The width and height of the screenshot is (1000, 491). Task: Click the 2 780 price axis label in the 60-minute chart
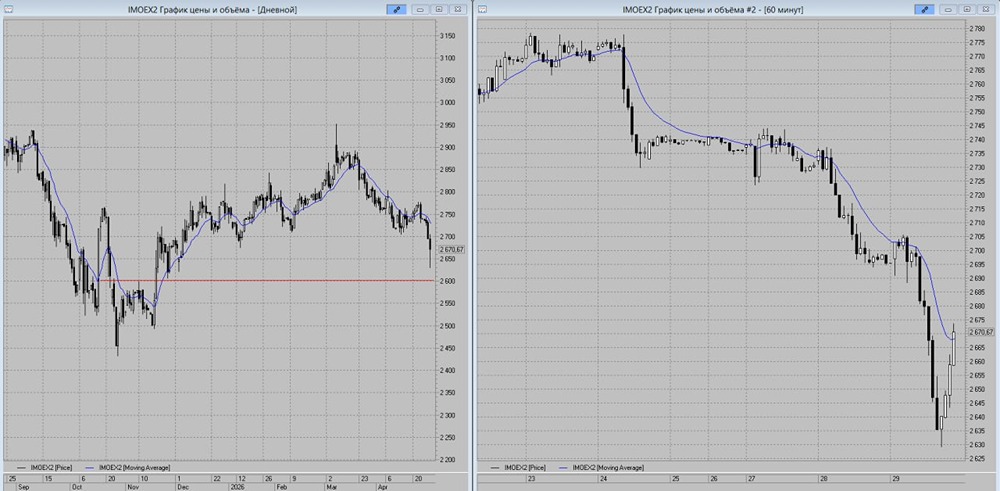978,28
